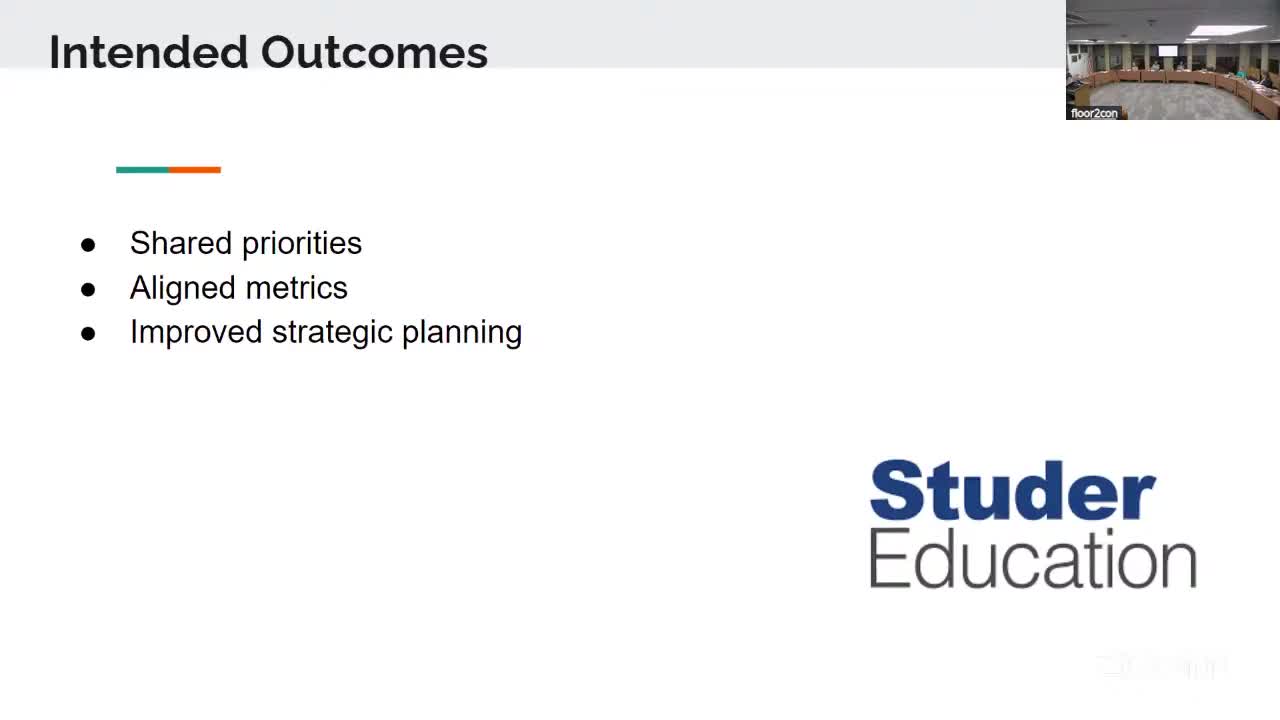
Task: Click the teal segment of accent line
Action: (x=142, y=170)
